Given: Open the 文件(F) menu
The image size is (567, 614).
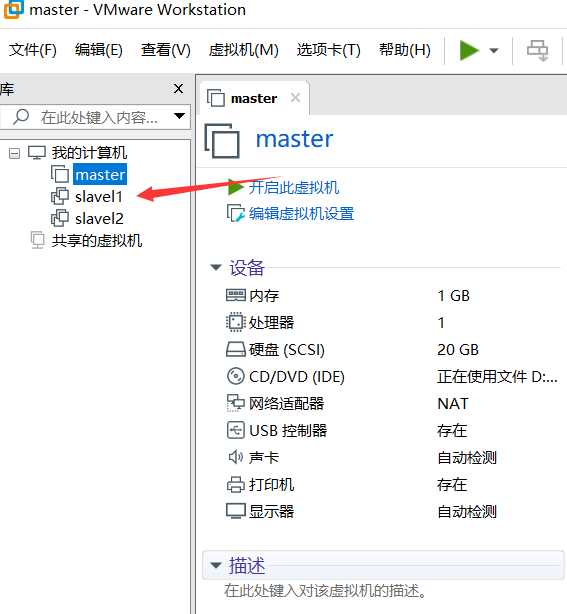Looking at the screenshot, I should 33,50.
